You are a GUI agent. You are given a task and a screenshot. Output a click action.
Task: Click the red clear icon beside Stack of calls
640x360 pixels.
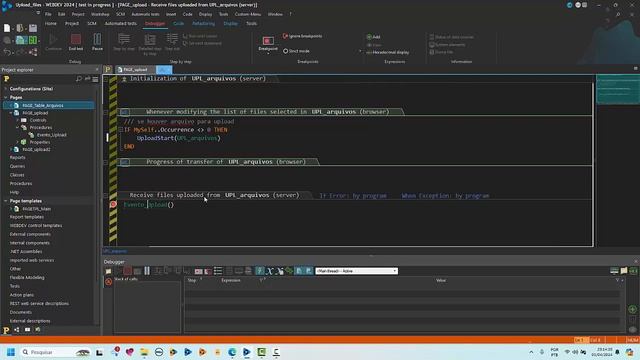[108, 282]
